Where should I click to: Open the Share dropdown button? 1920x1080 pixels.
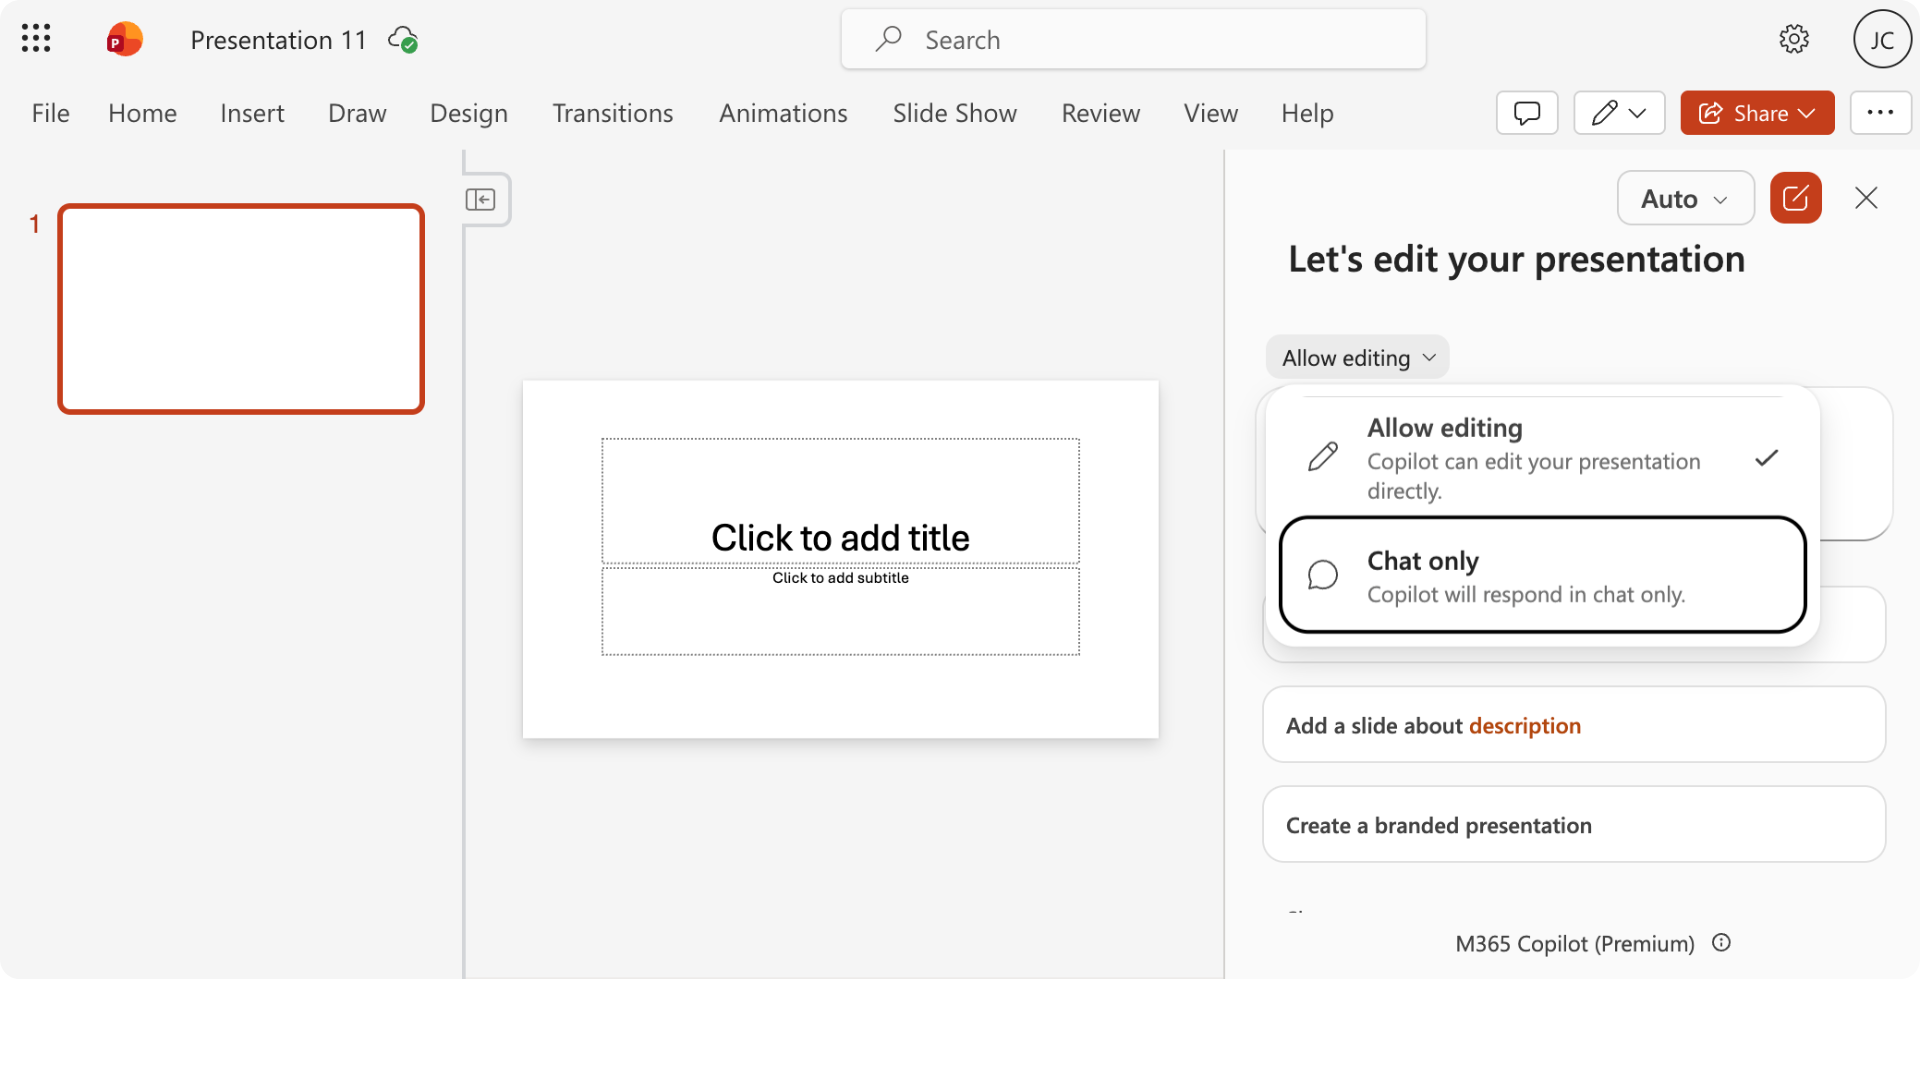(x=1757, y=113)
